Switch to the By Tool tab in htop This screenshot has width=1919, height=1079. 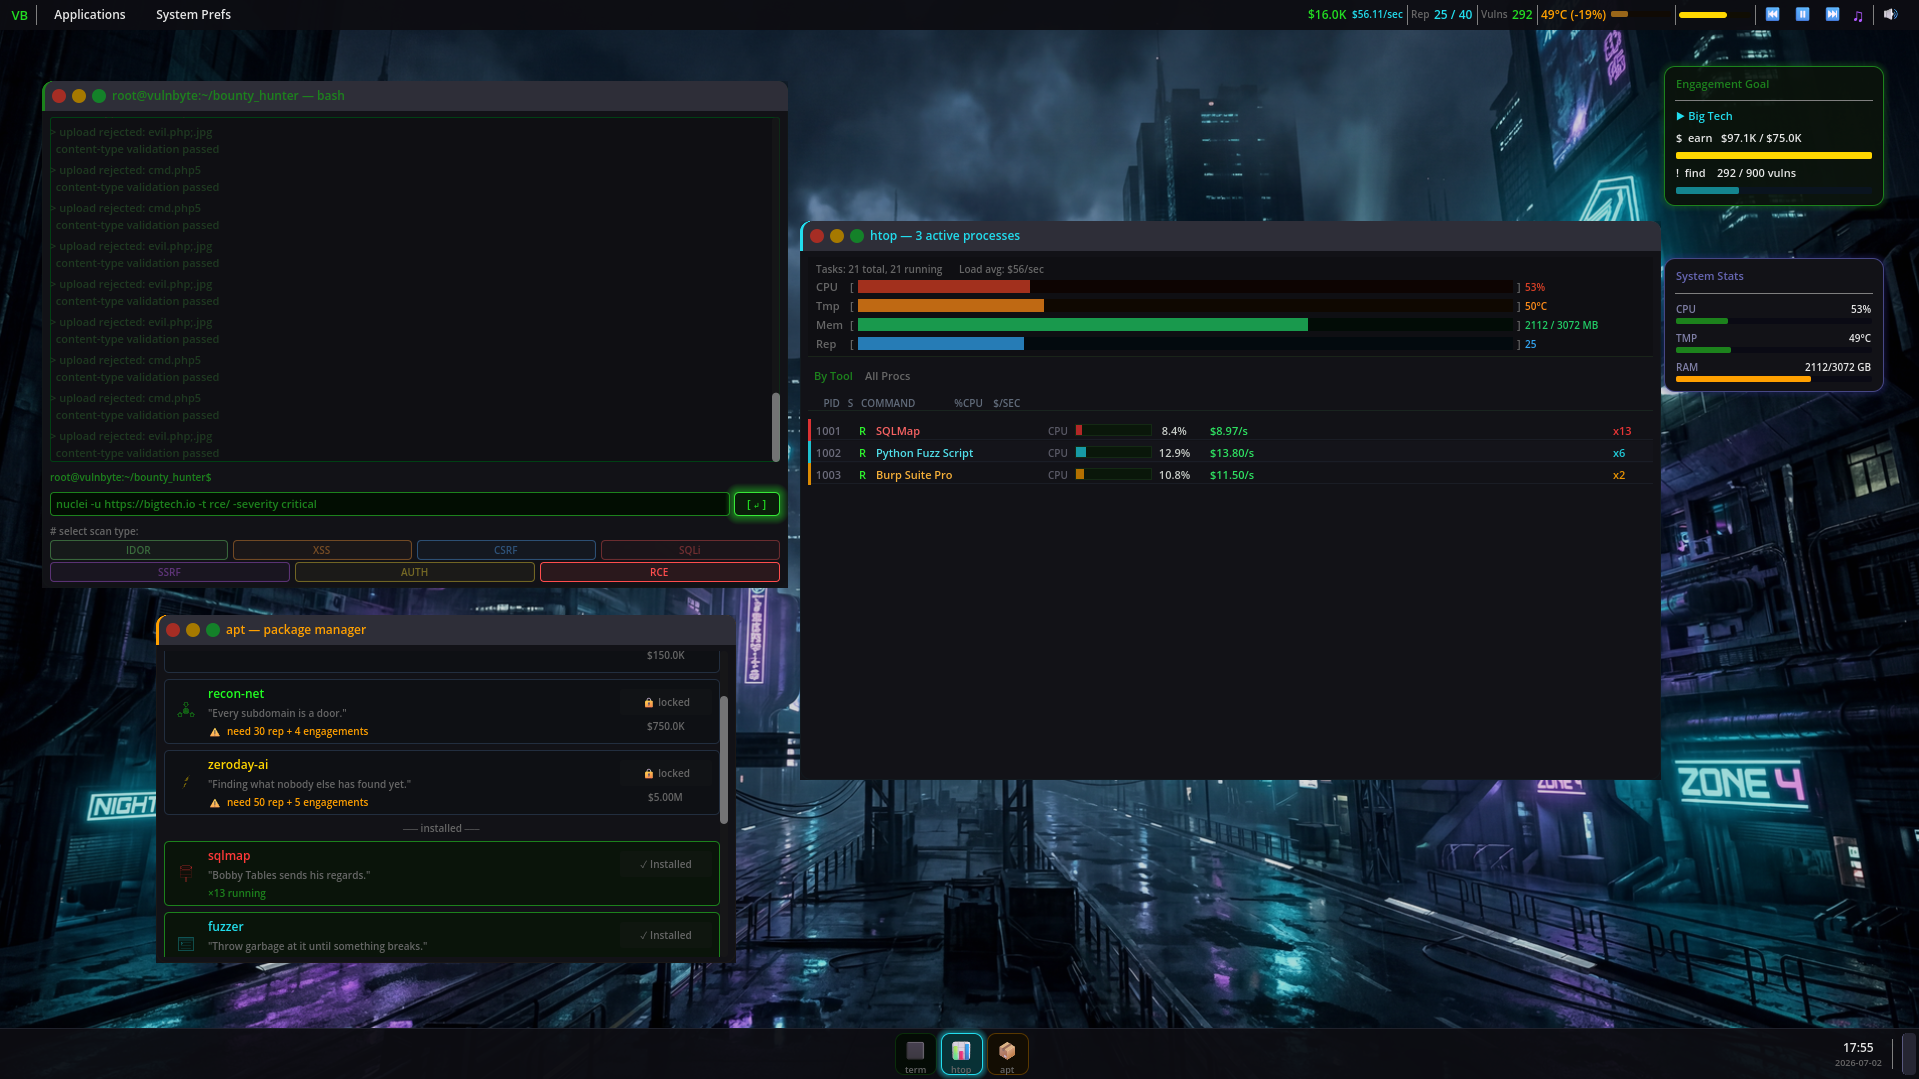click(833, 376)
